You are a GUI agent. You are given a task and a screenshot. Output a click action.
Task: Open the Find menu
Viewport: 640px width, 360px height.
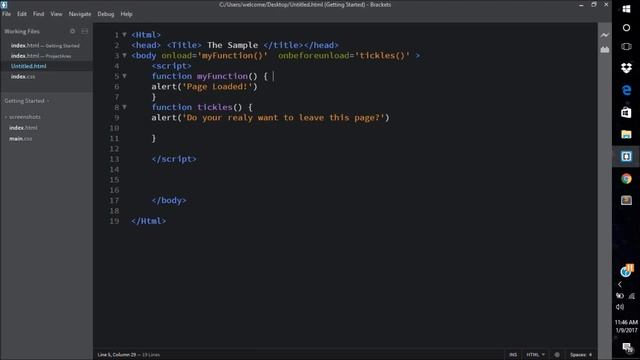[x=38, y=14]
